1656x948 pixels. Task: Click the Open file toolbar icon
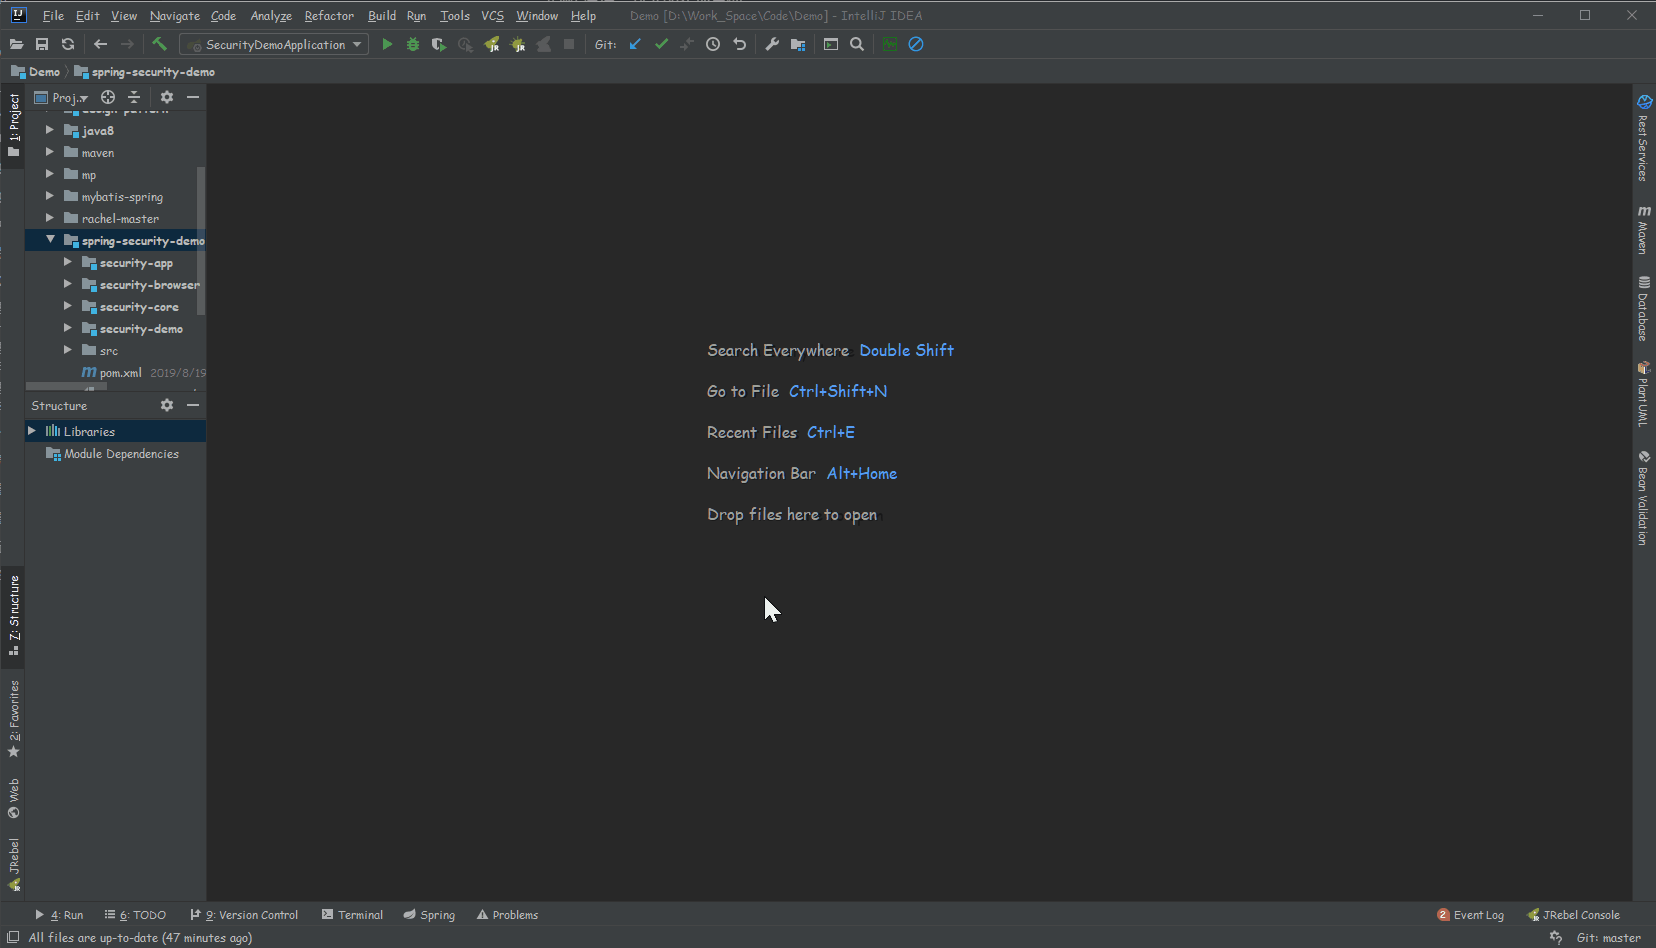click(x=16, y=44)
